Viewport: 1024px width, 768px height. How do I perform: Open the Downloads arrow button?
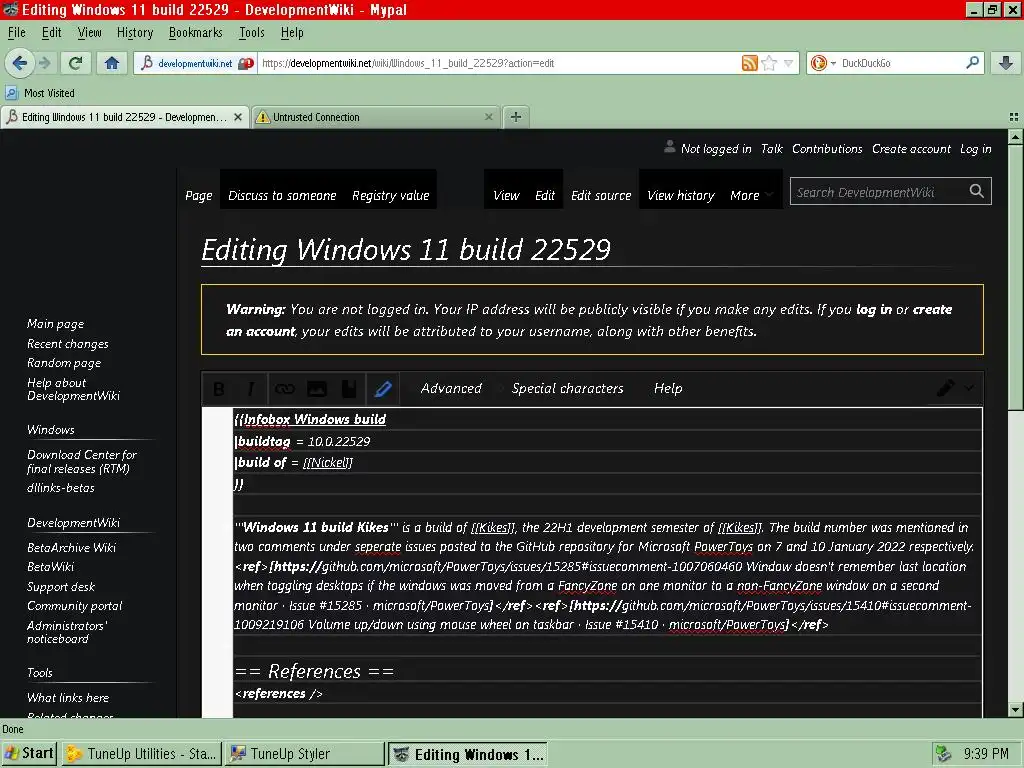tap(1006, 63)
